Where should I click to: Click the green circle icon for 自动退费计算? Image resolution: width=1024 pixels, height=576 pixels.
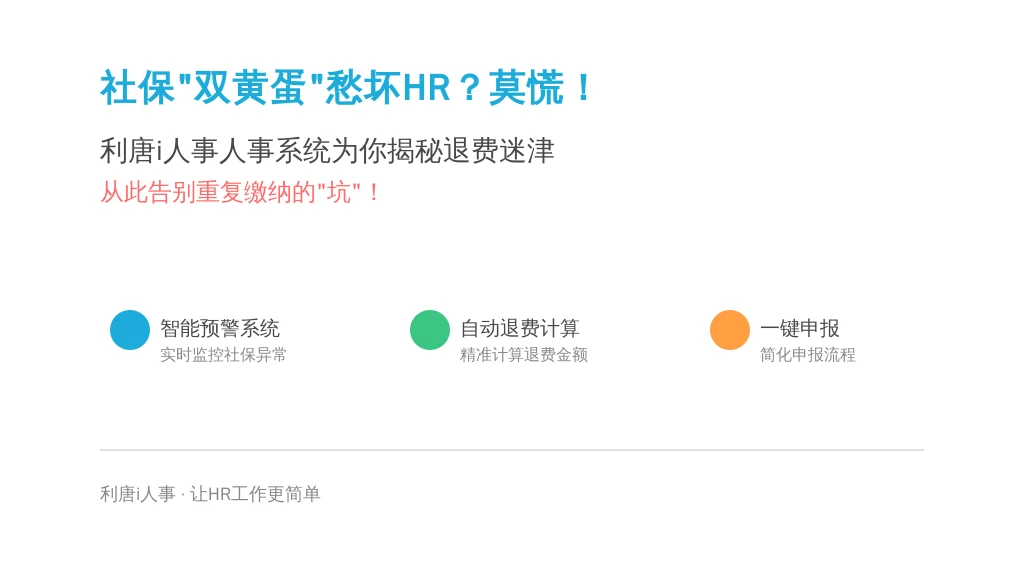click(x=430, y=330)
